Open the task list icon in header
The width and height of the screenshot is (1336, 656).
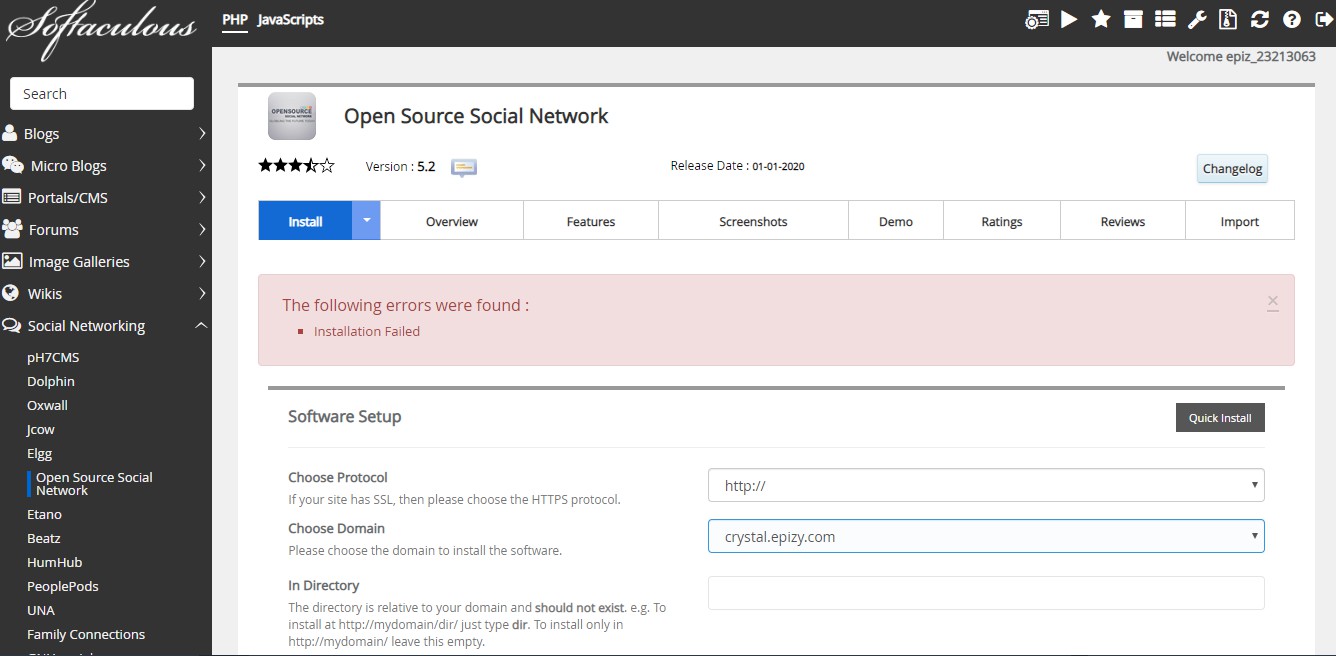coord(1164,19)
